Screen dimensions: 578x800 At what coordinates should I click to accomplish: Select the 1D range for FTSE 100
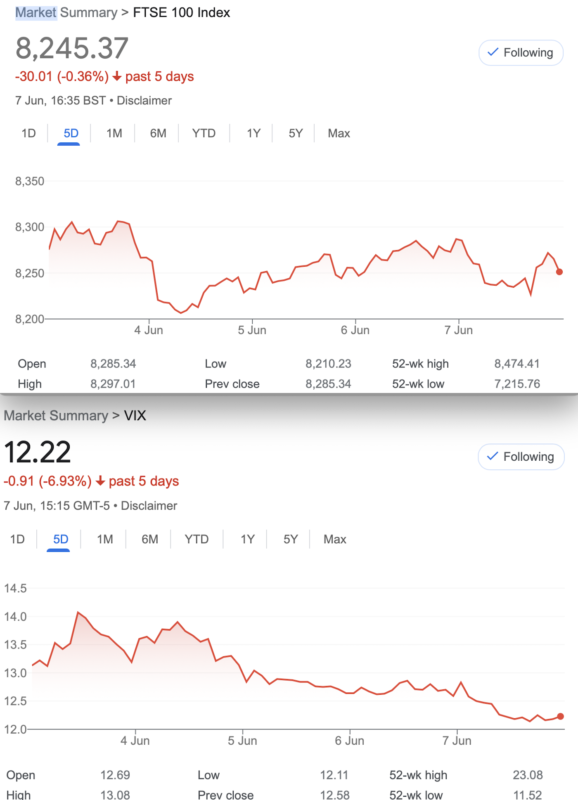[29, 133]
